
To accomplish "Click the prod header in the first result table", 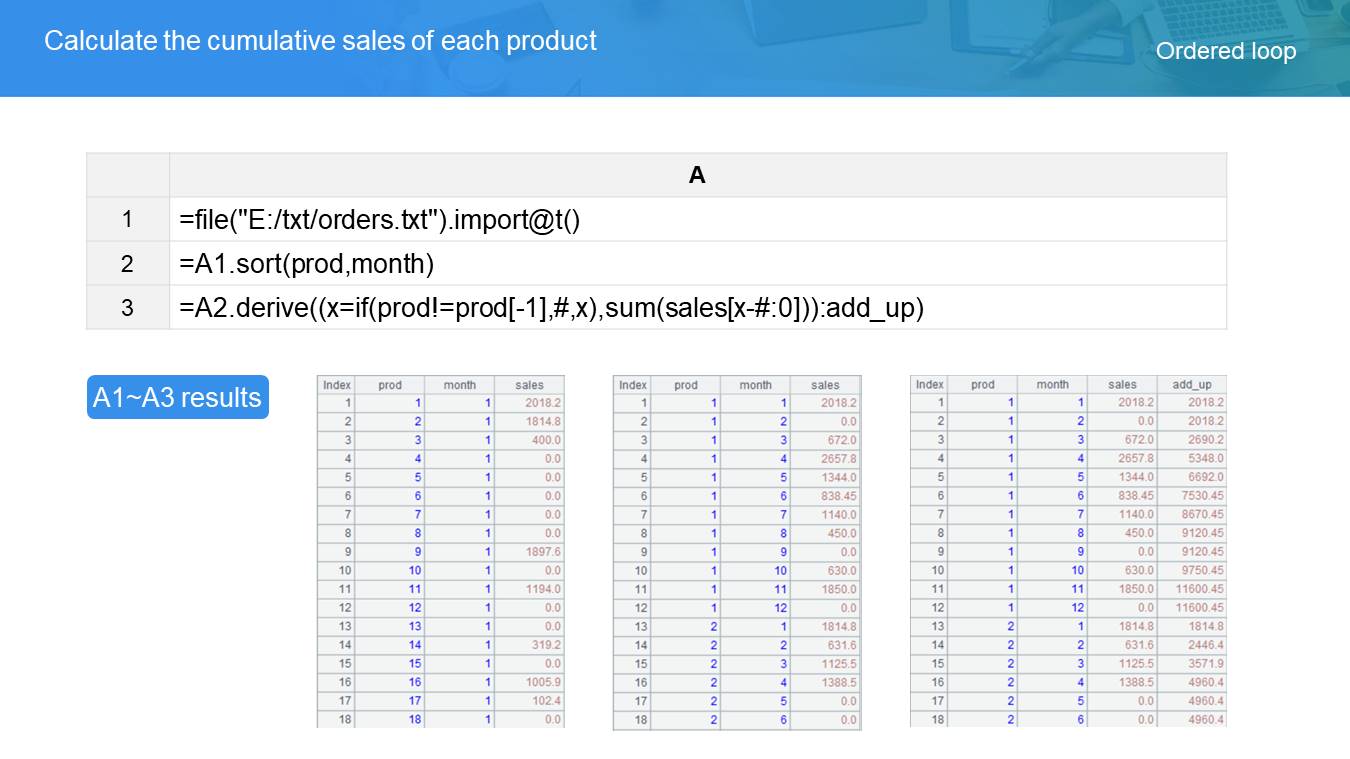I will [390, 385].
